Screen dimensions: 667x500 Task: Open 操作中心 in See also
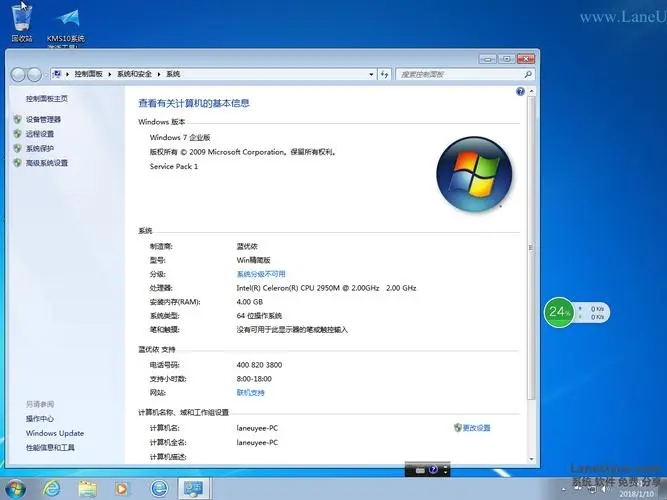(40, 419)
